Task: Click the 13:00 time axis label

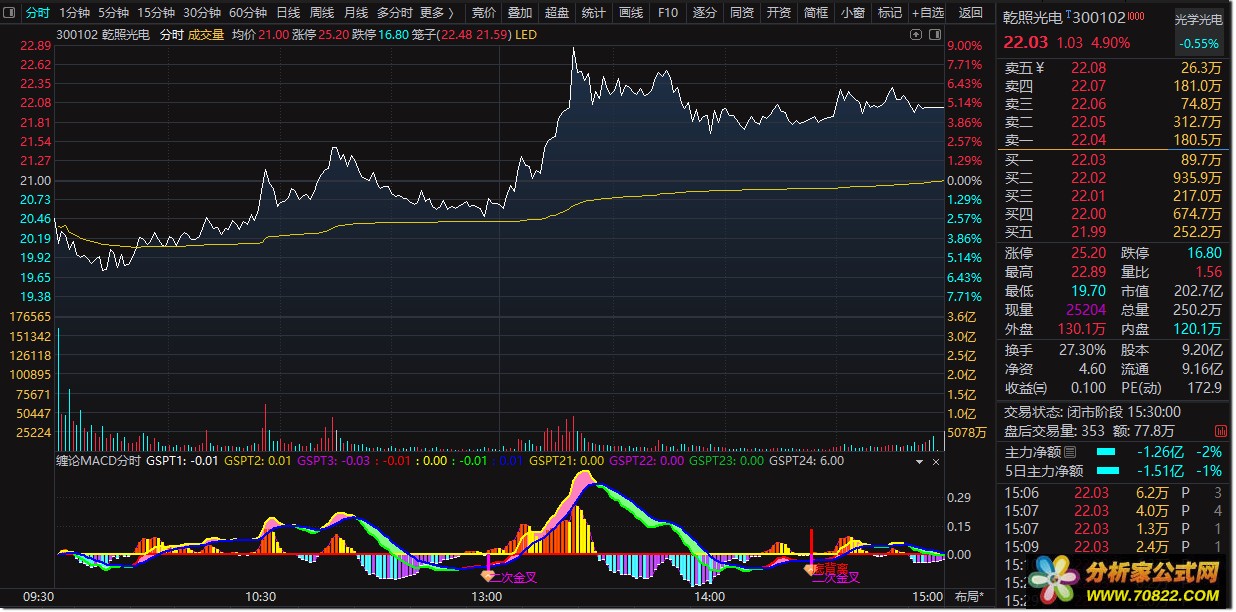Action: coord(487,597)
